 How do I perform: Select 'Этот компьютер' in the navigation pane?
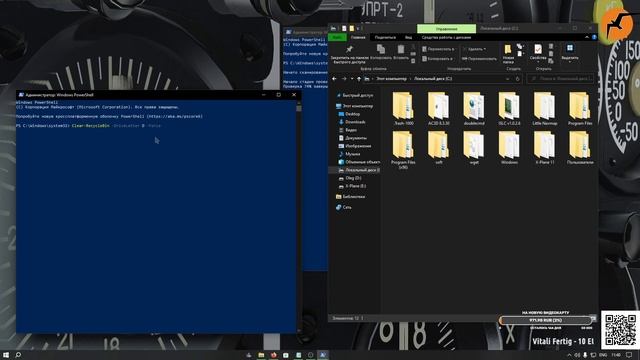355,106
